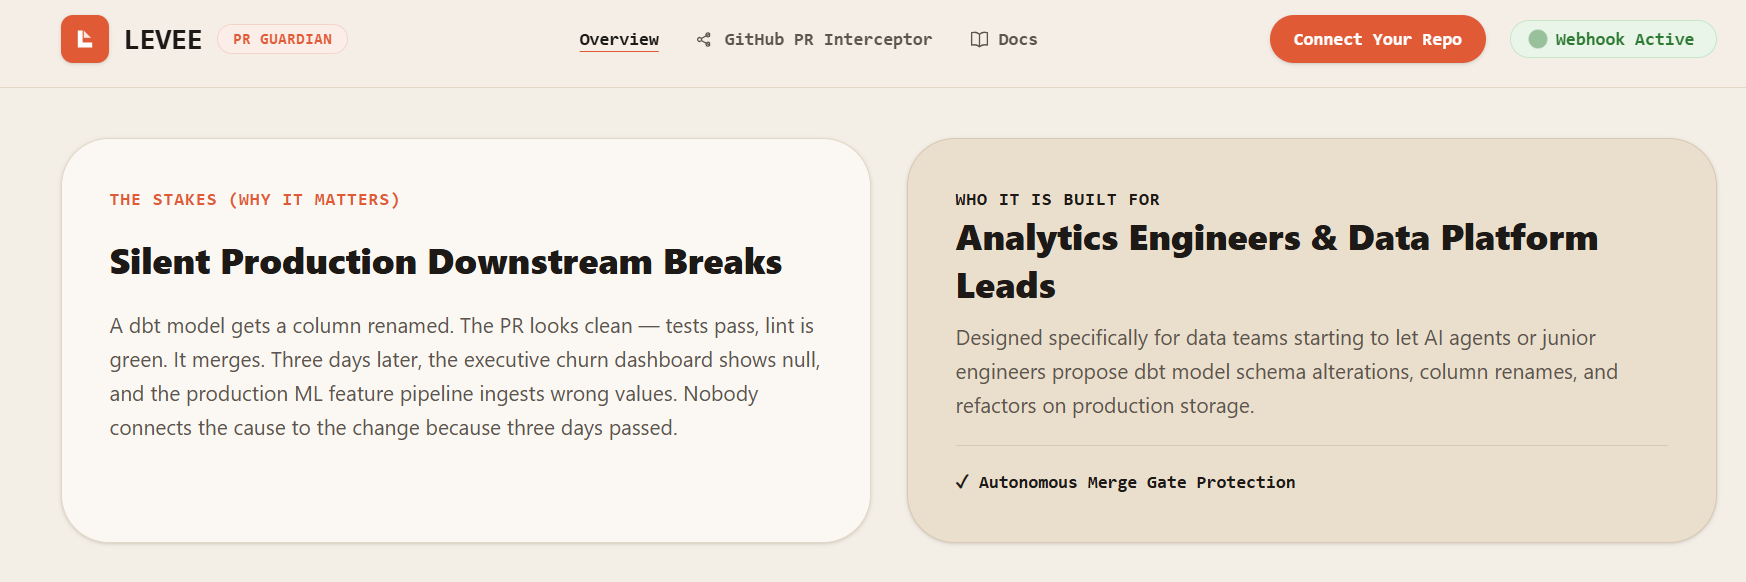1746x582 pixels.
Task: Open the Overview nav tab
Action: pyautogui.click(x=619, y=39)
